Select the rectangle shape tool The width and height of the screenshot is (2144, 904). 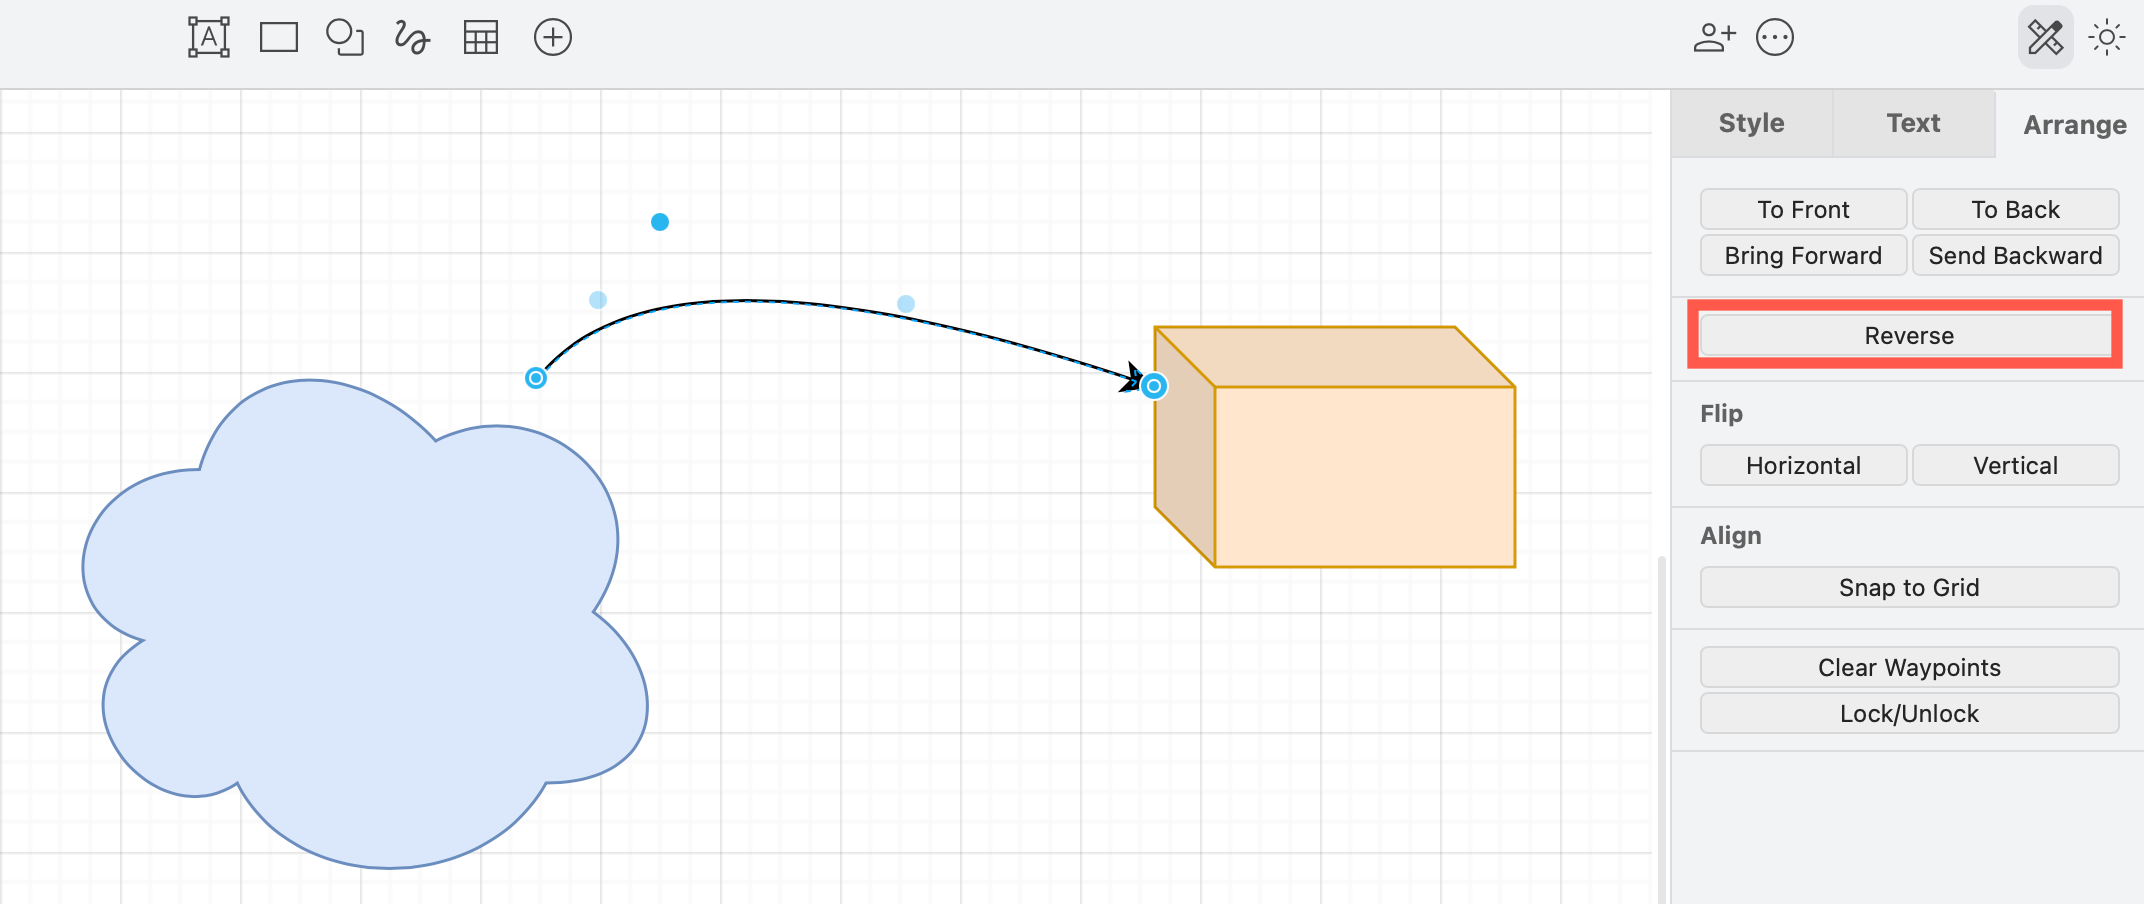[x=277, y=37]
